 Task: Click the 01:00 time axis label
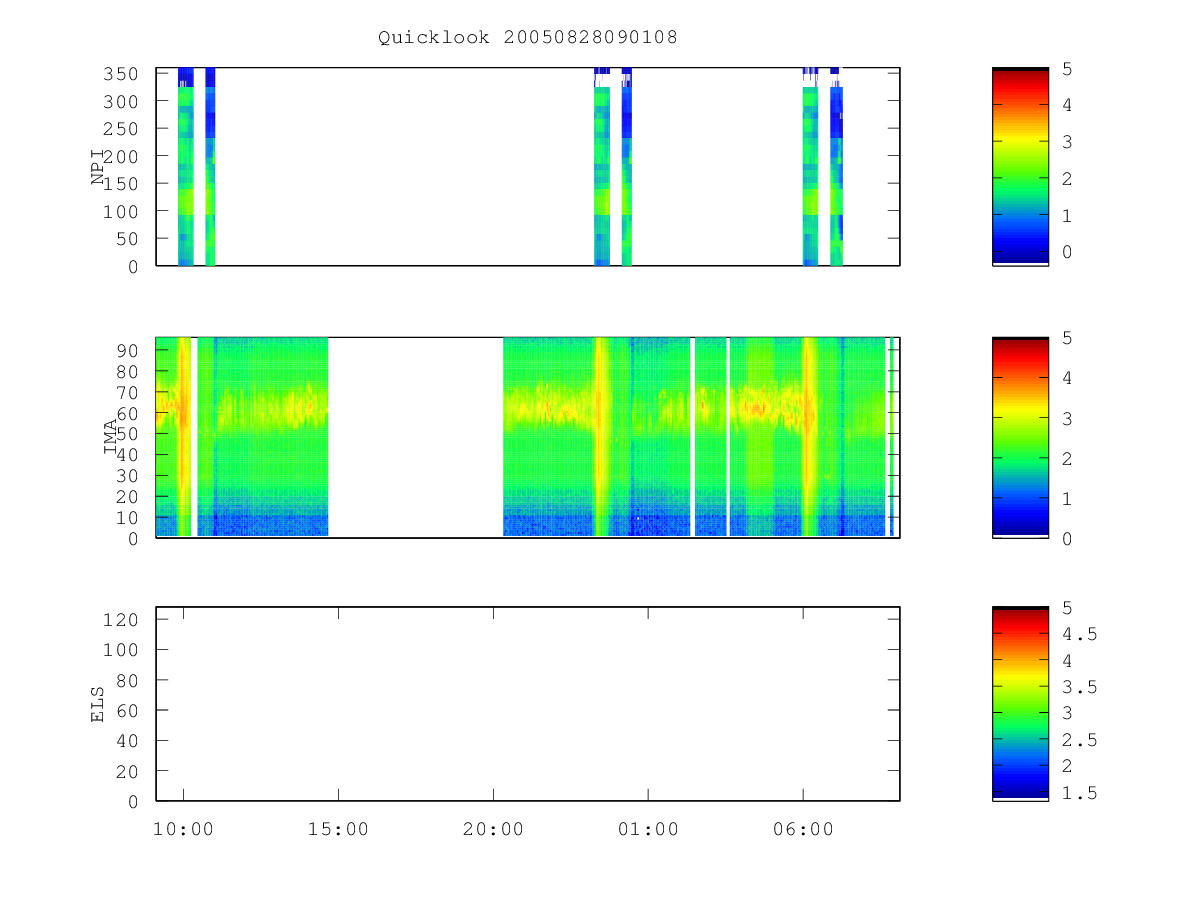click(x=648, y=829)
